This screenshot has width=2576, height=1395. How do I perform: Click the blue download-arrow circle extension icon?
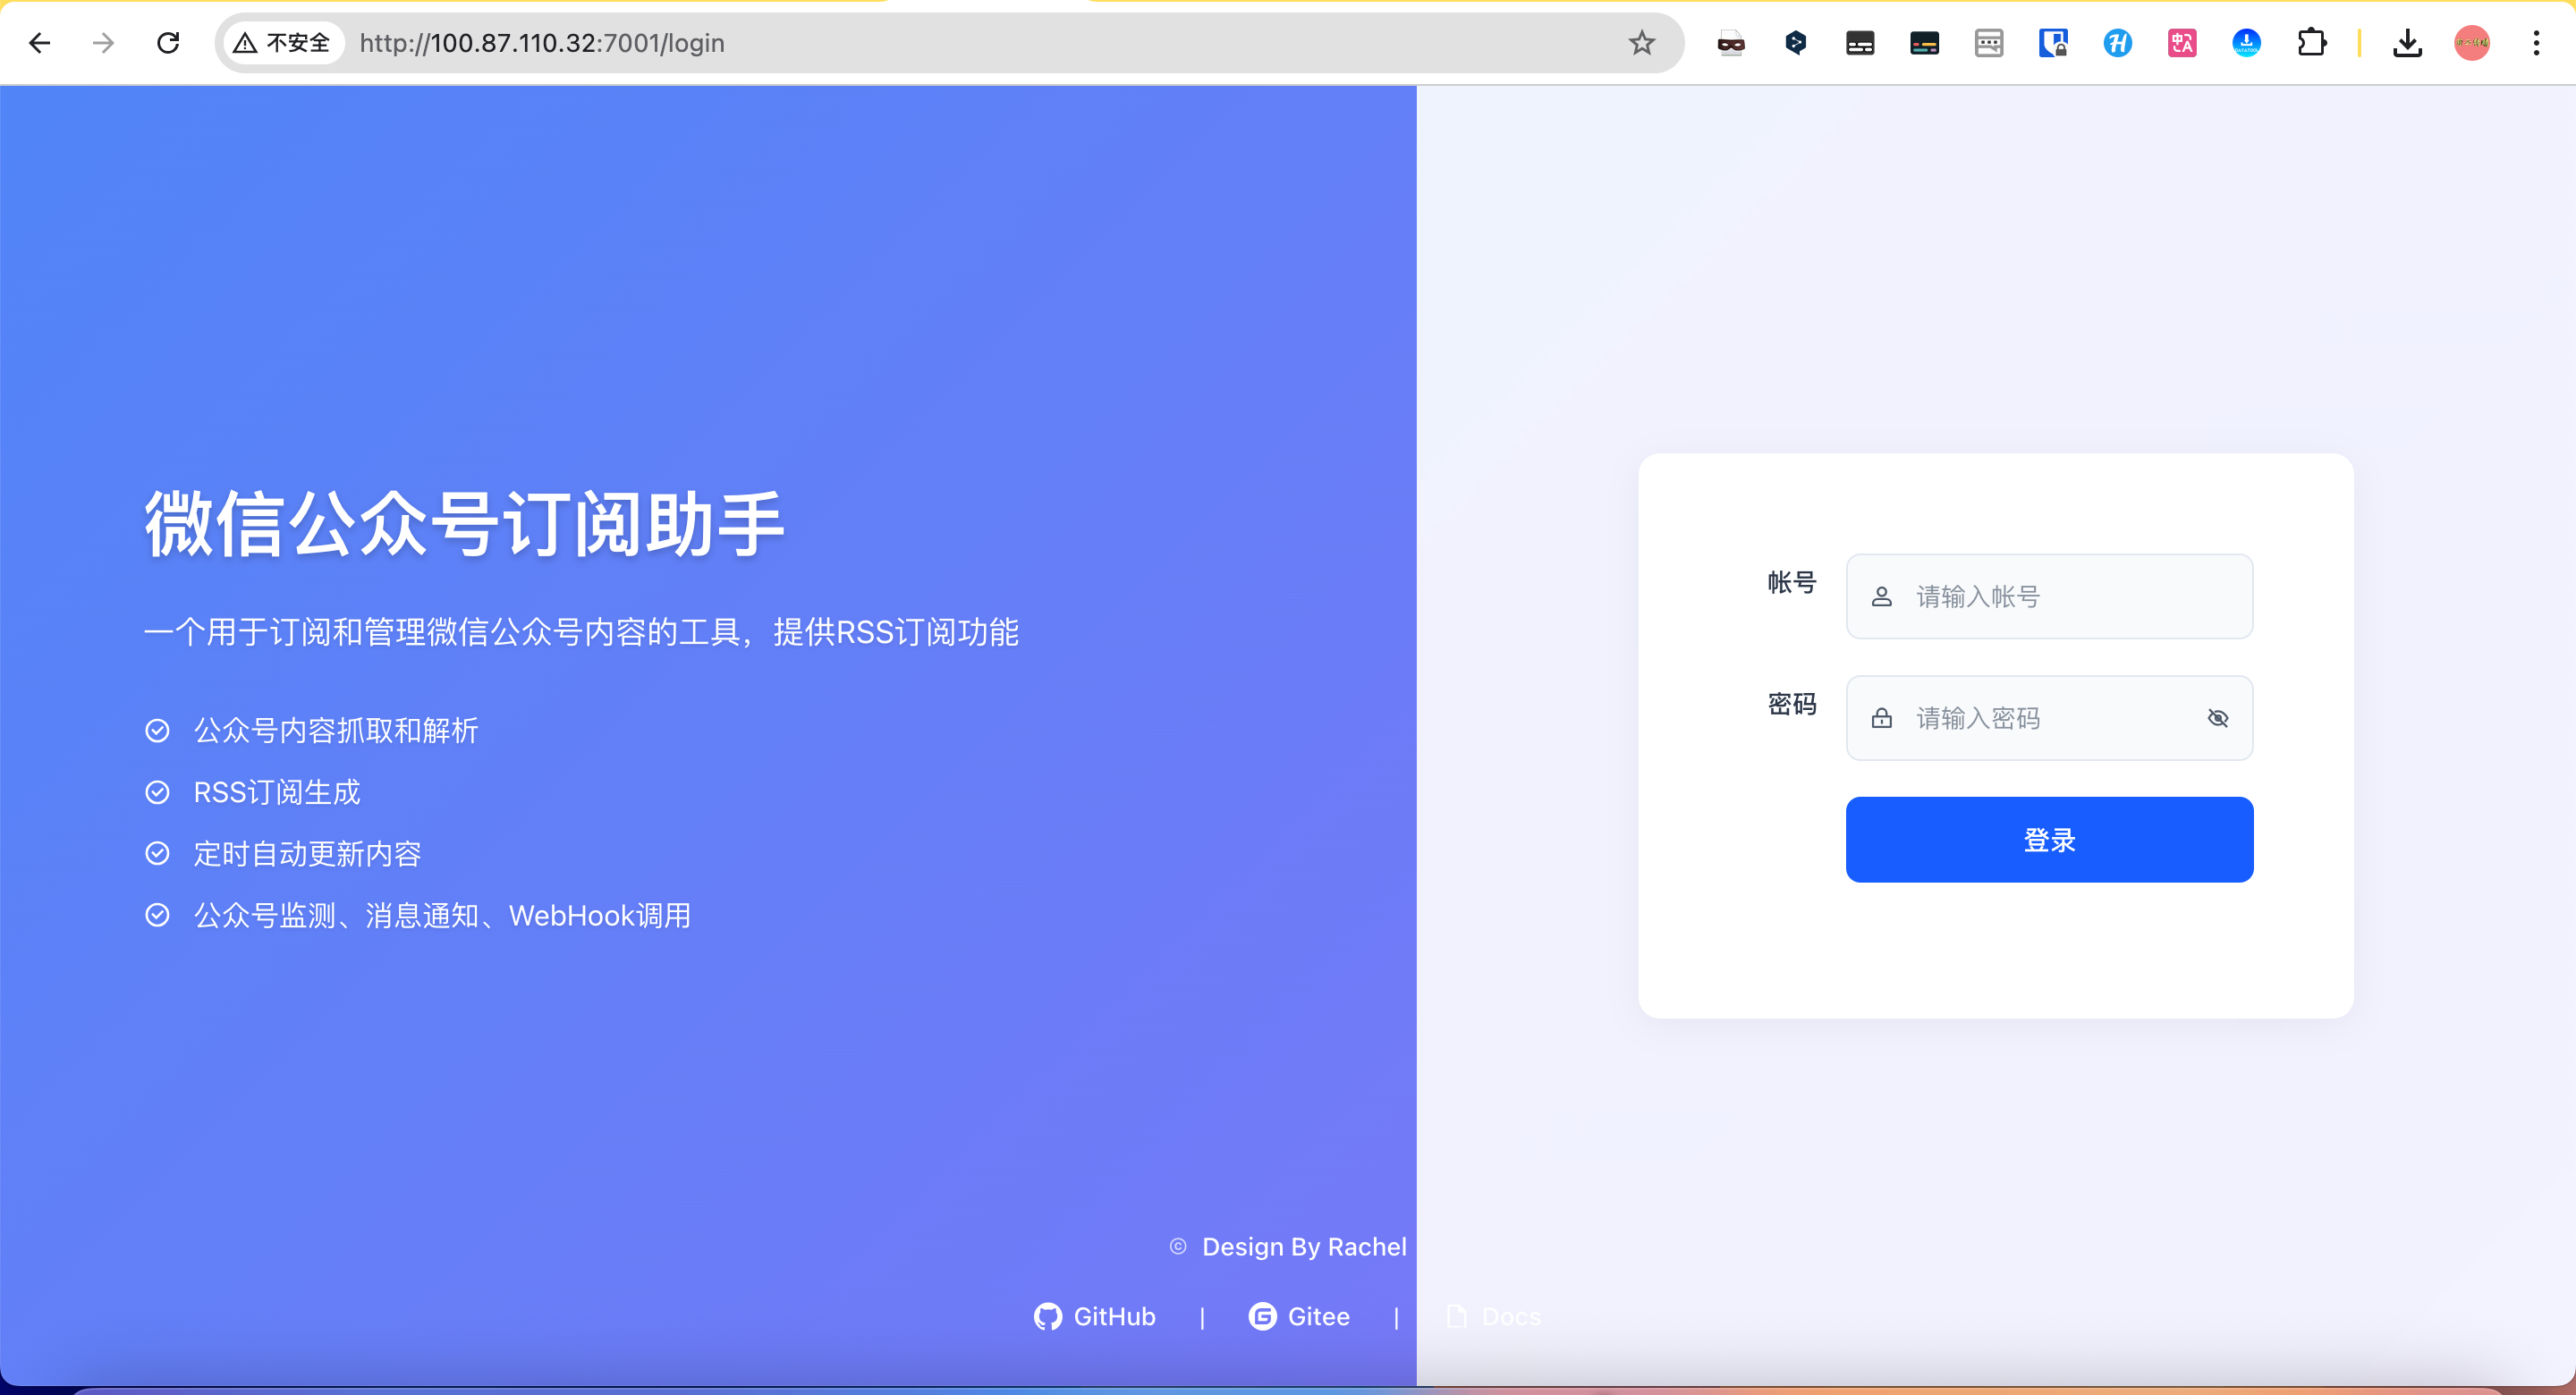point(2246,43)
